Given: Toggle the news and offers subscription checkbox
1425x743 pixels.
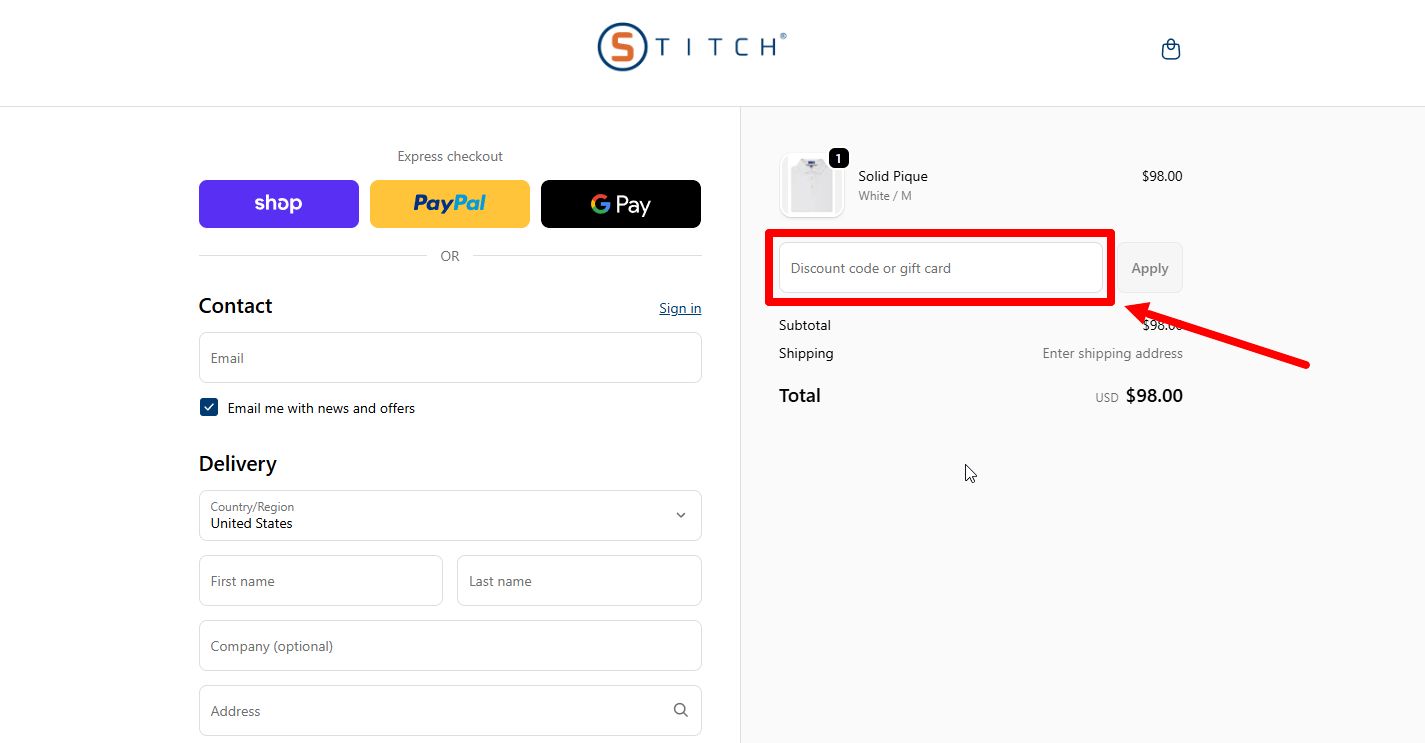Looking at the screenshot, I should (x=208, y=407).
